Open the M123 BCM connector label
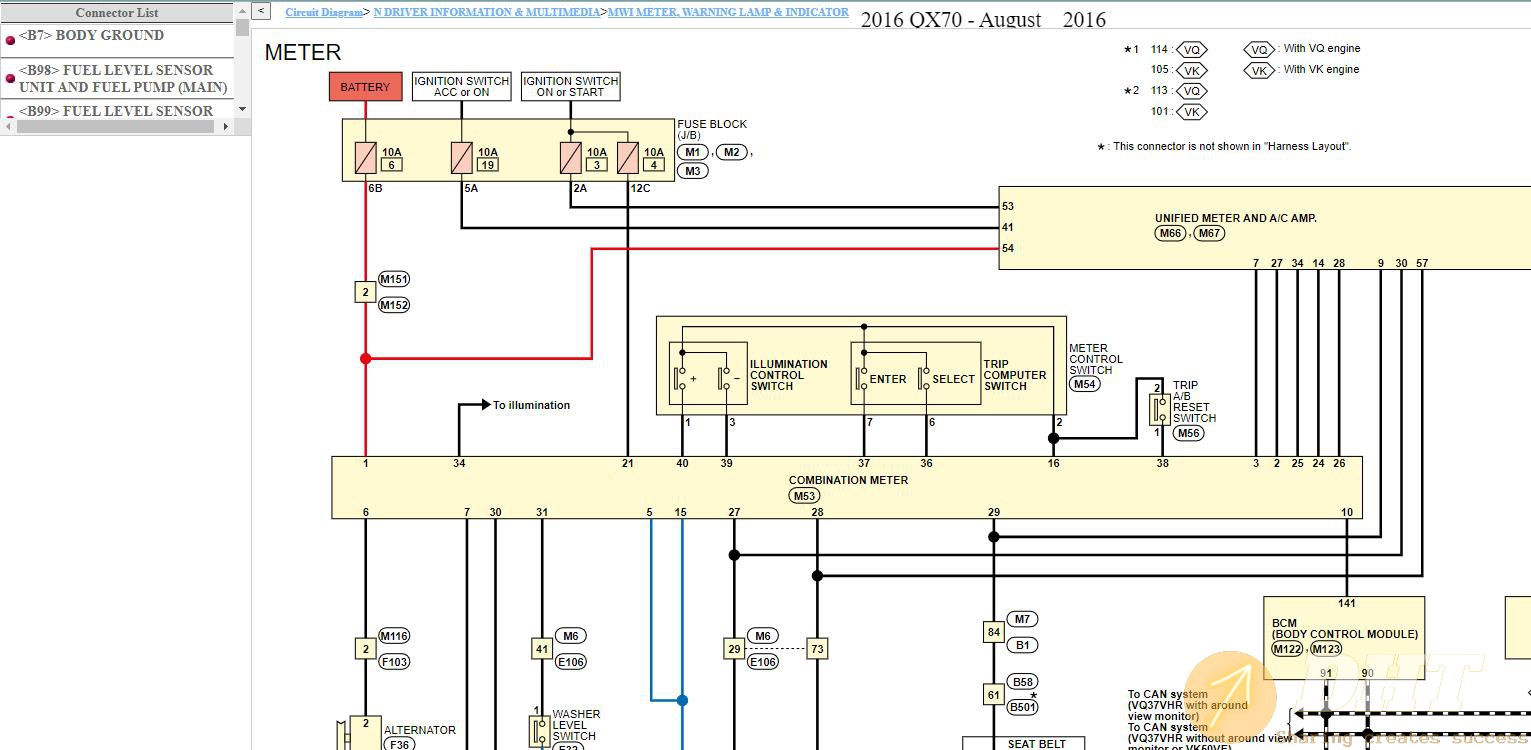The height and width of the screenshot is (750, 1531). [x=1326, y=649]
